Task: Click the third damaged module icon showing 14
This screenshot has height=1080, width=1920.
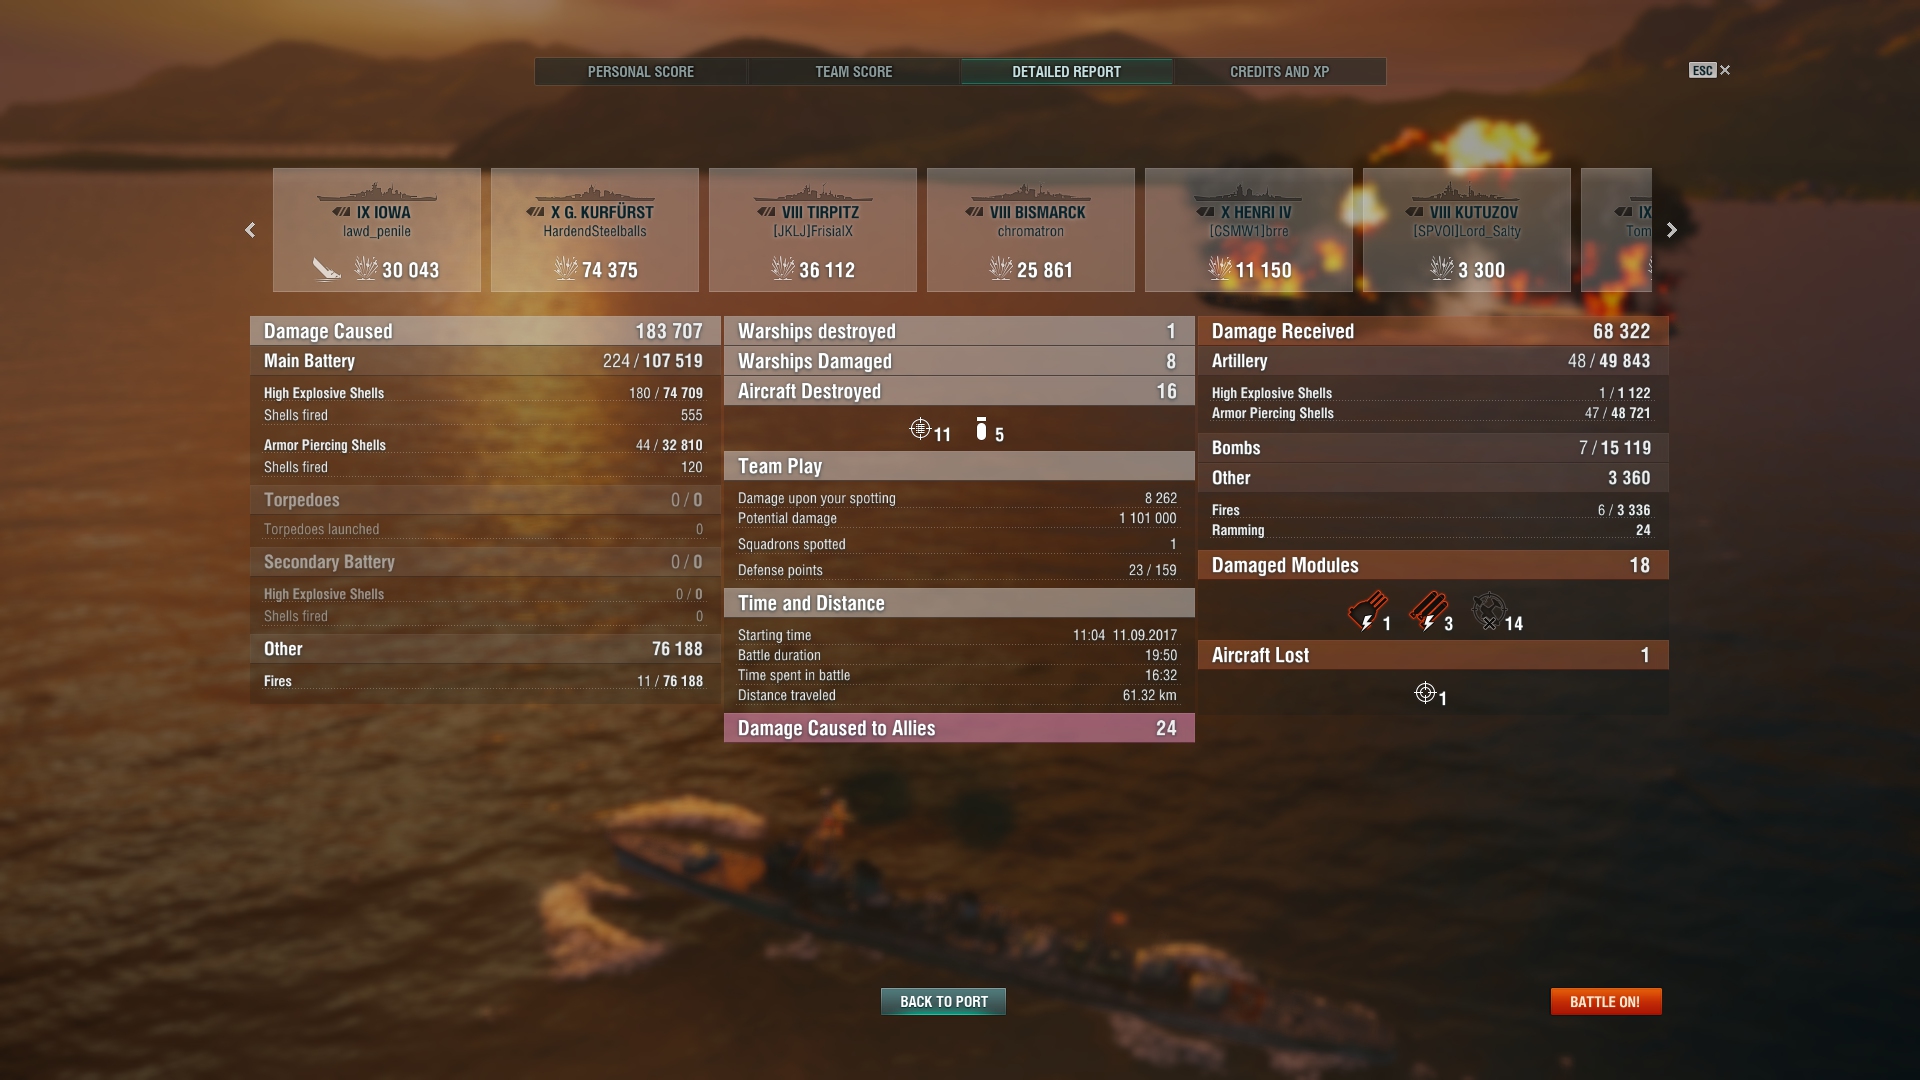Action: point(1489,611)
